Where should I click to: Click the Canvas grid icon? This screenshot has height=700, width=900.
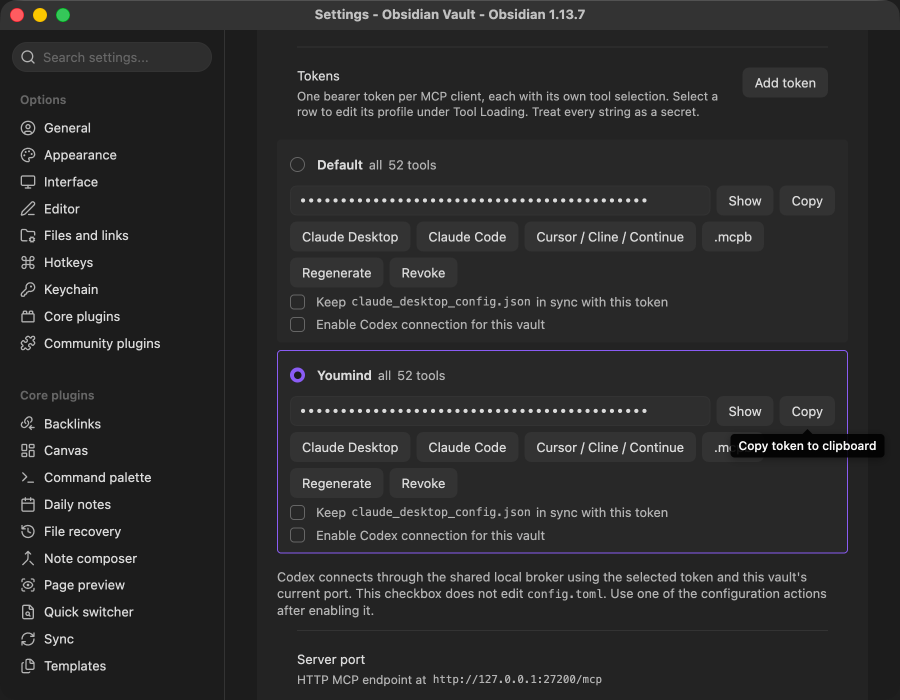click(x=28, y=450)
